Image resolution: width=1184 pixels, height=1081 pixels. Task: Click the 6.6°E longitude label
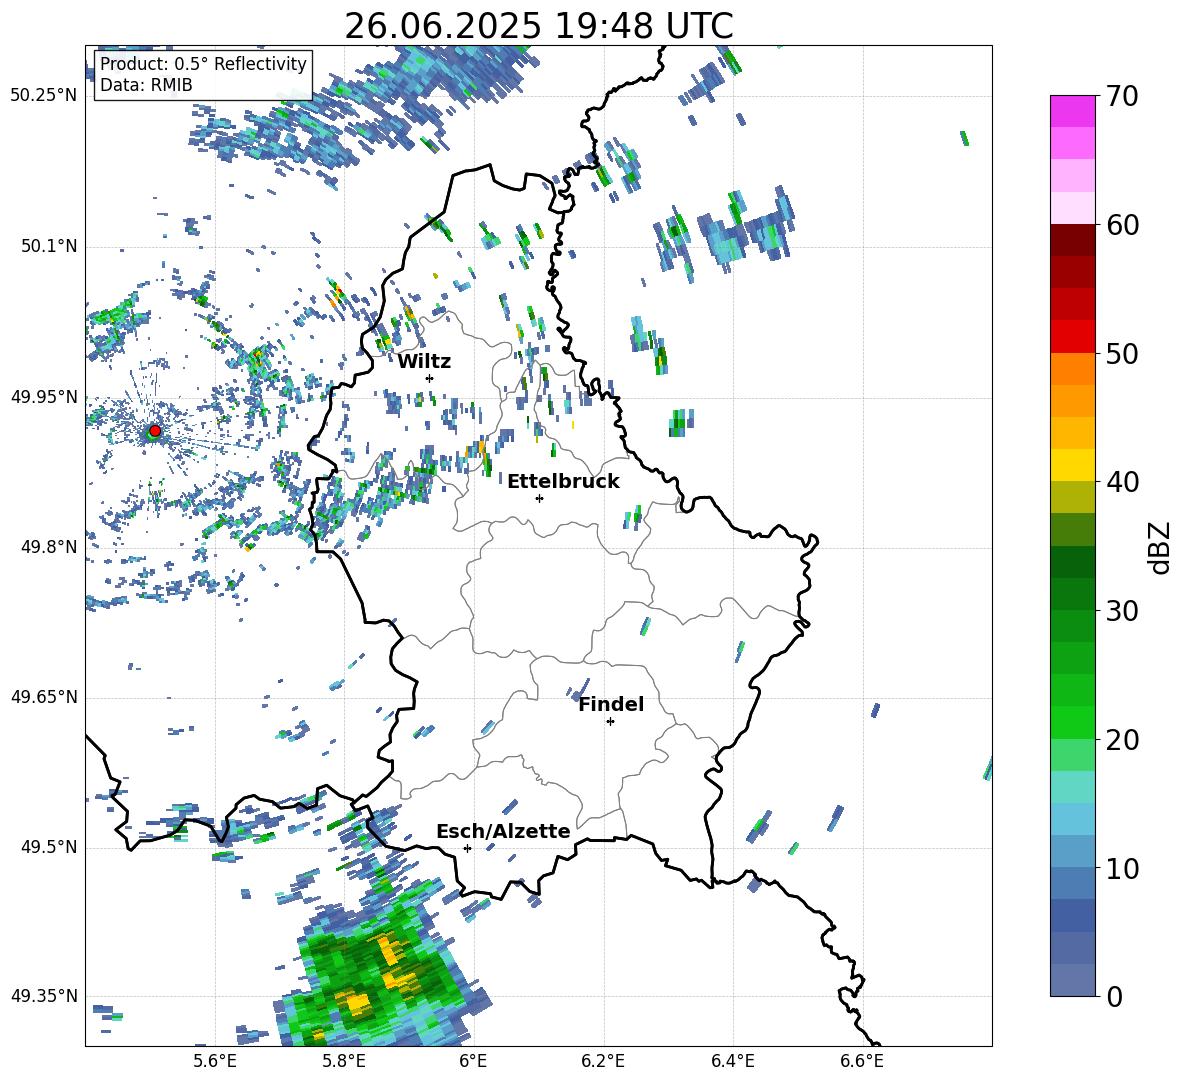(x=862, y=1062)
